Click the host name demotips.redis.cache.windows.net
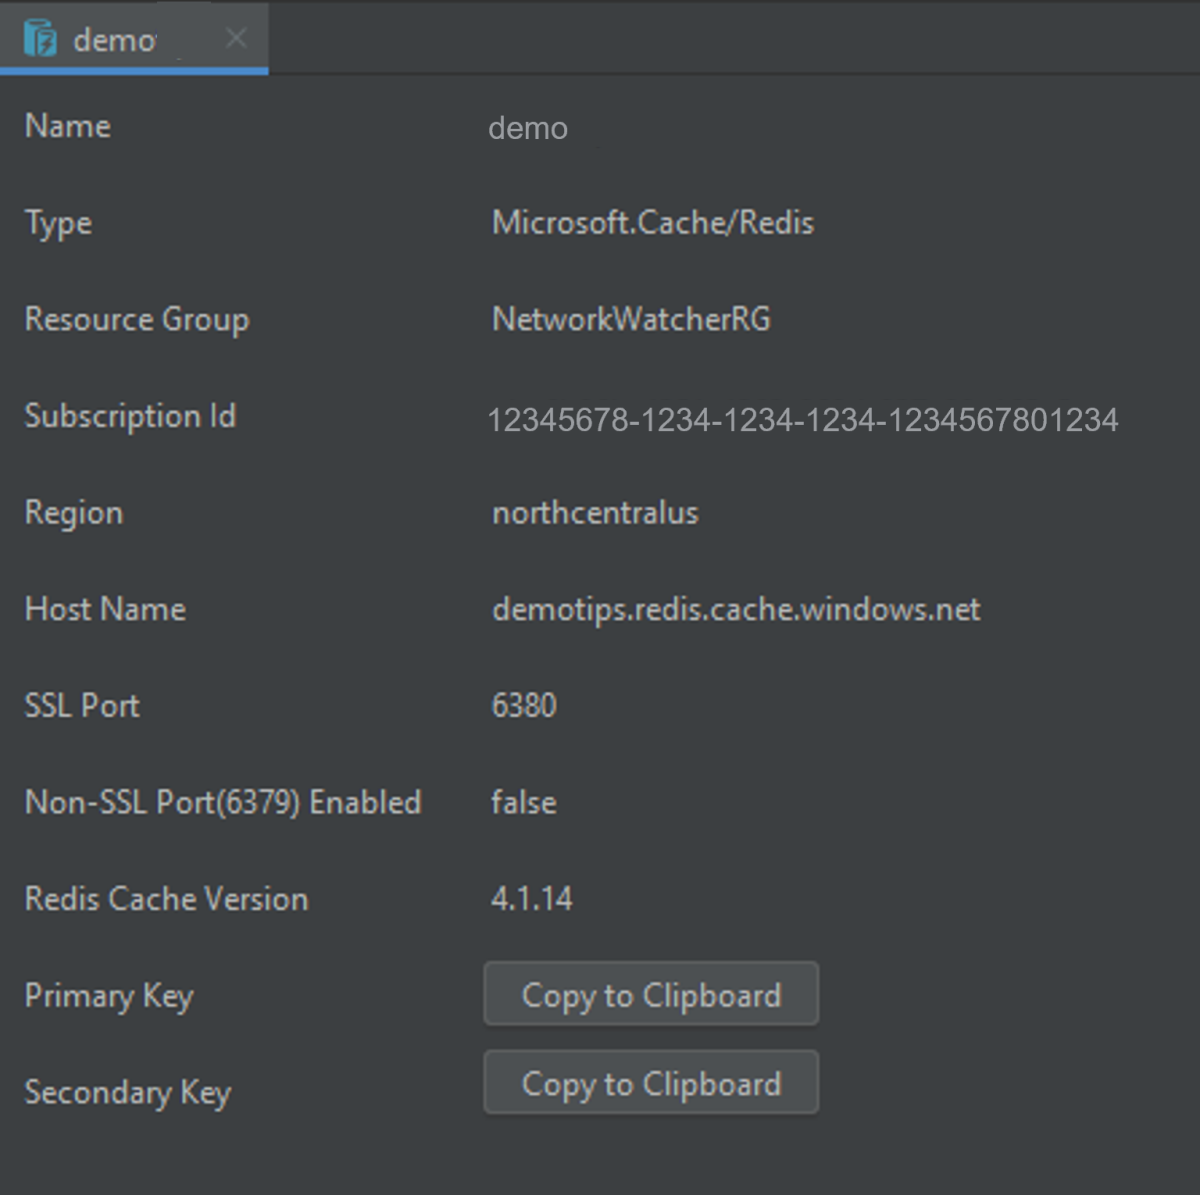1200x1195 pixels. tap(736, 610)
